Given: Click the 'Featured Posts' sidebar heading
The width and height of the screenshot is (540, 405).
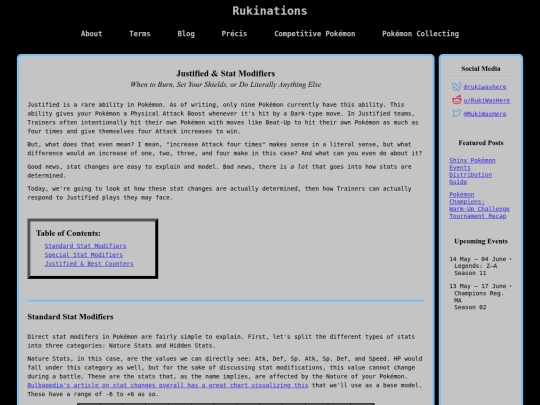Looking at the screenshot, I should (481, 143).
